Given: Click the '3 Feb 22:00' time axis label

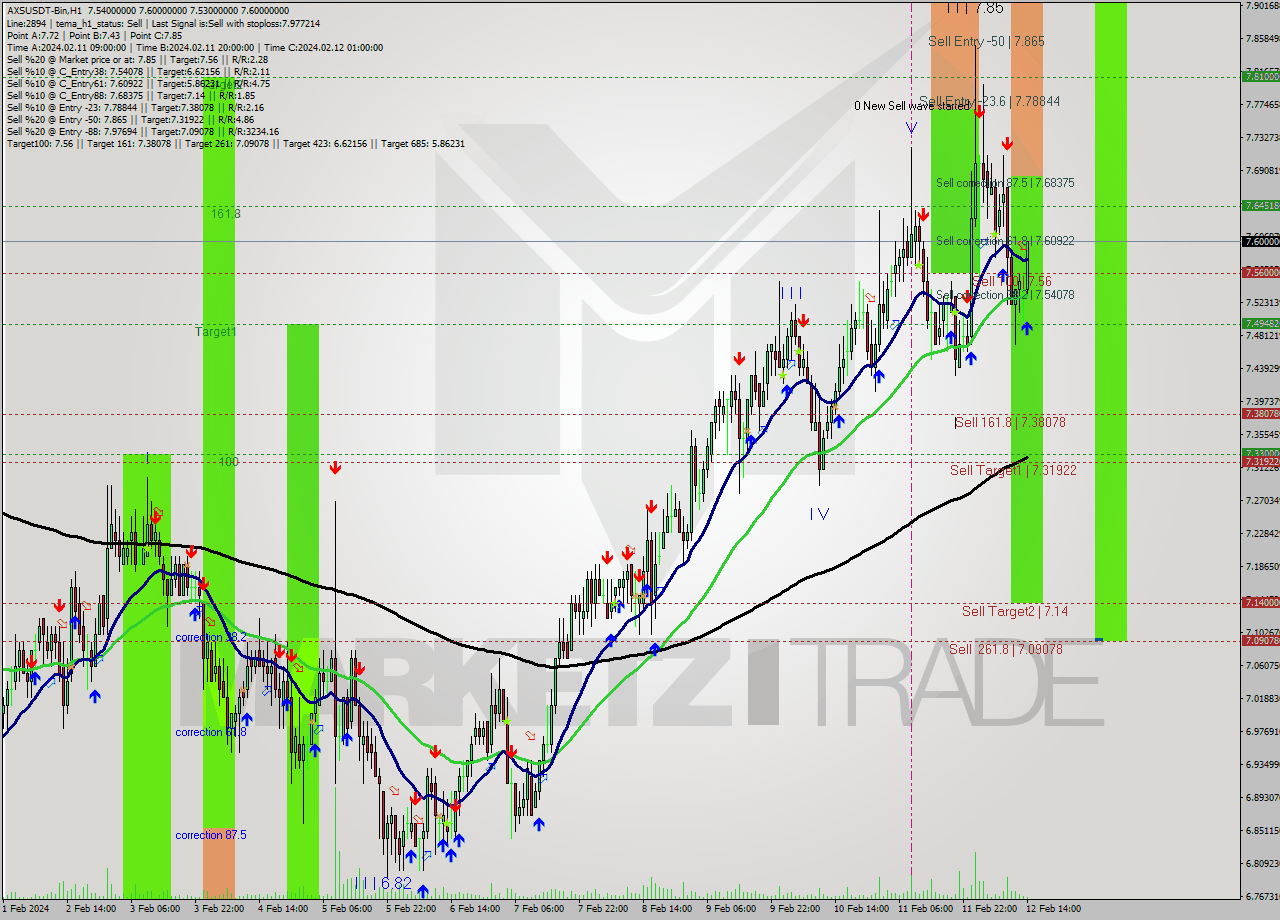Looking at the screenshot, I should [218, 909].
